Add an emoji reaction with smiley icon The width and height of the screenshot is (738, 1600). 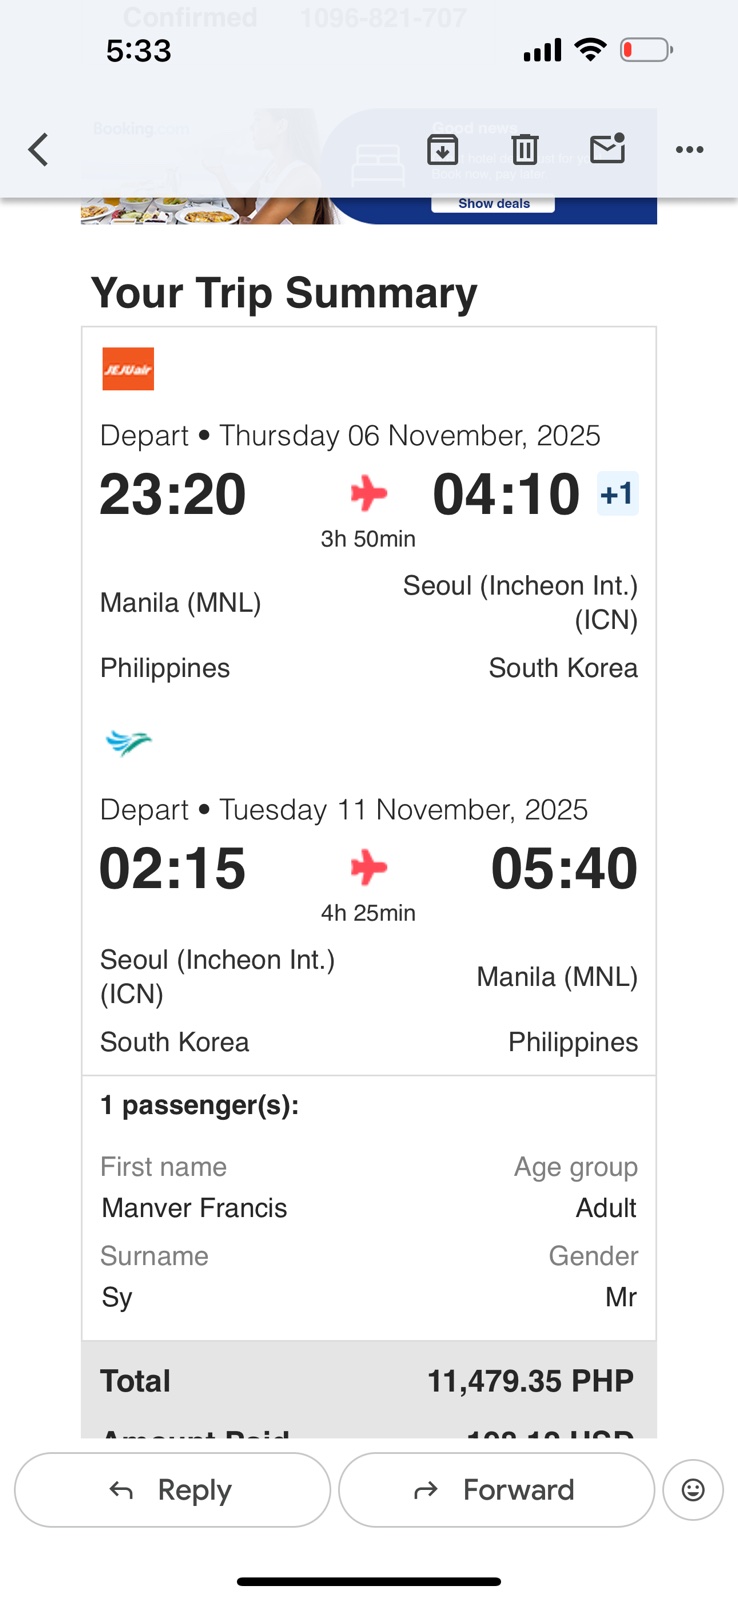[x=692, y=1490]
